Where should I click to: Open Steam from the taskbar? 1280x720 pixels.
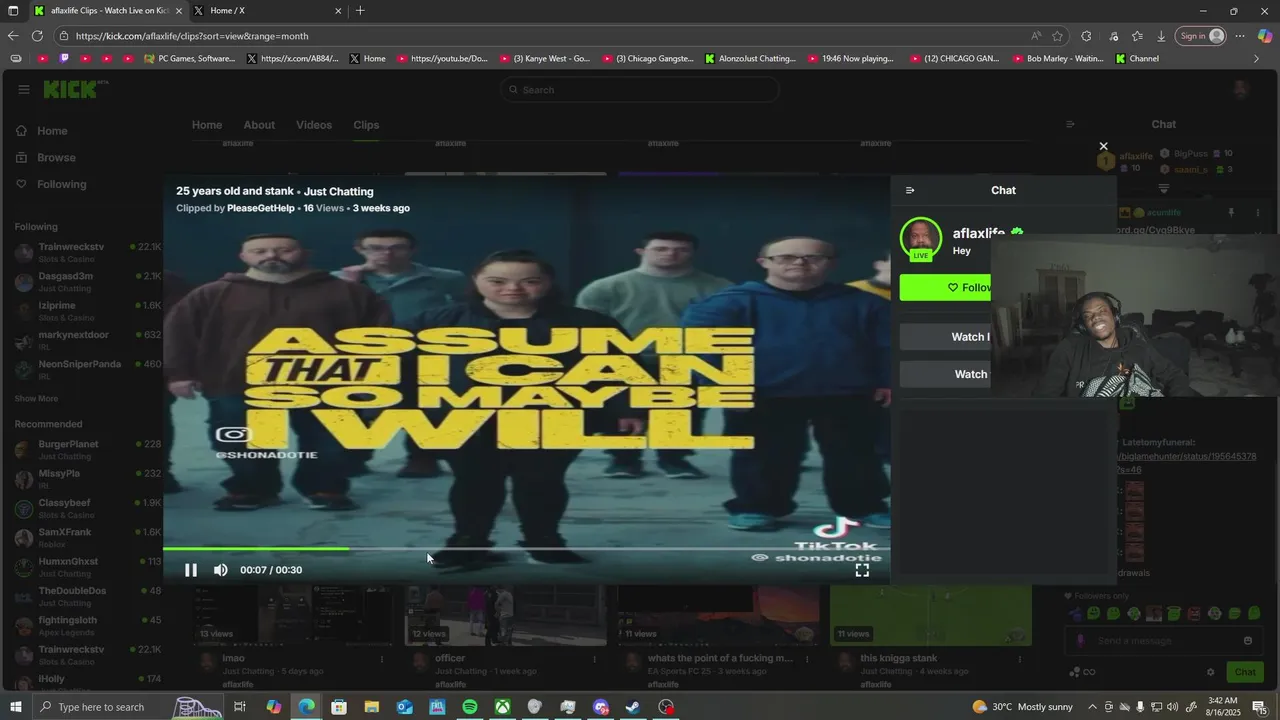tap(633, 707)
